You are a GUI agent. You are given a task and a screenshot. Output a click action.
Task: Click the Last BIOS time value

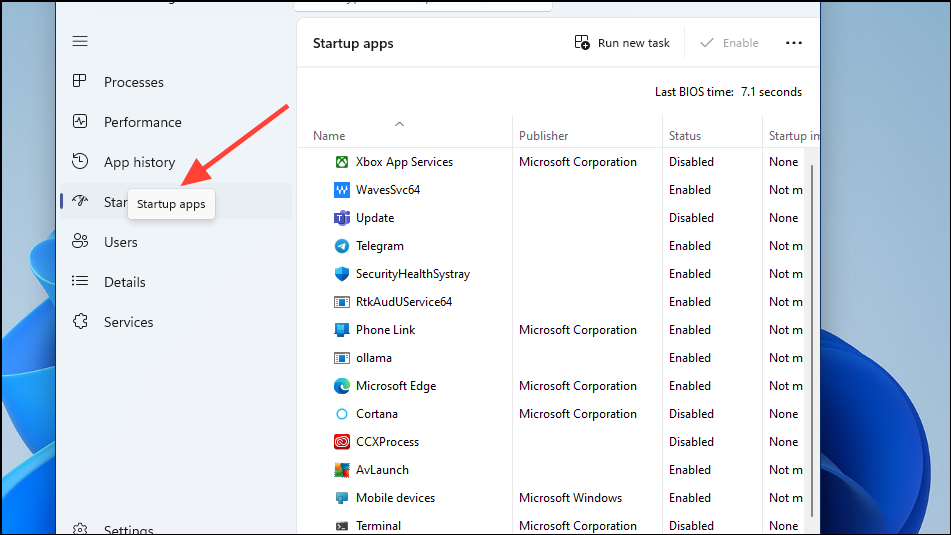771,92
